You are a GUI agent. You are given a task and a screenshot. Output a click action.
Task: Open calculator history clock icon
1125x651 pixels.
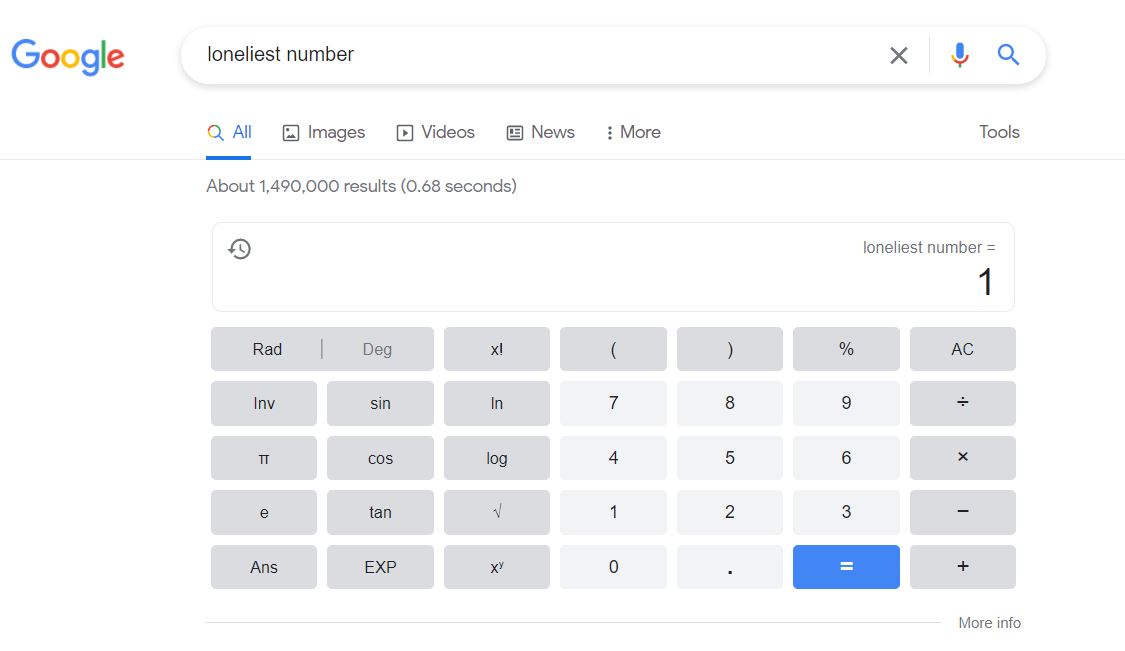240,249
